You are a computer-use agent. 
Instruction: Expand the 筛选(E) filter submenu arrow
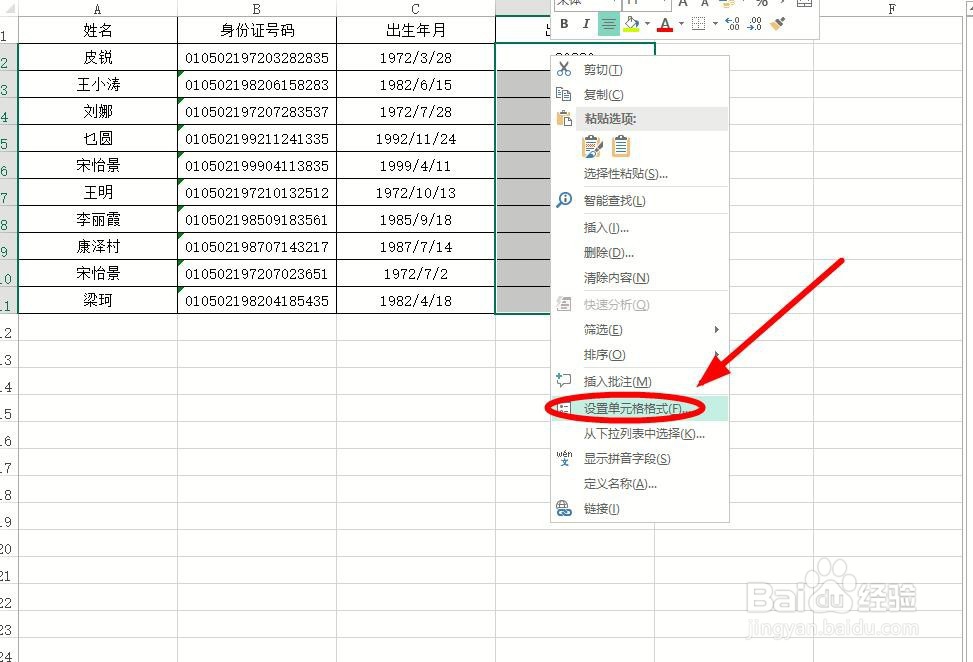pos(717,329)
